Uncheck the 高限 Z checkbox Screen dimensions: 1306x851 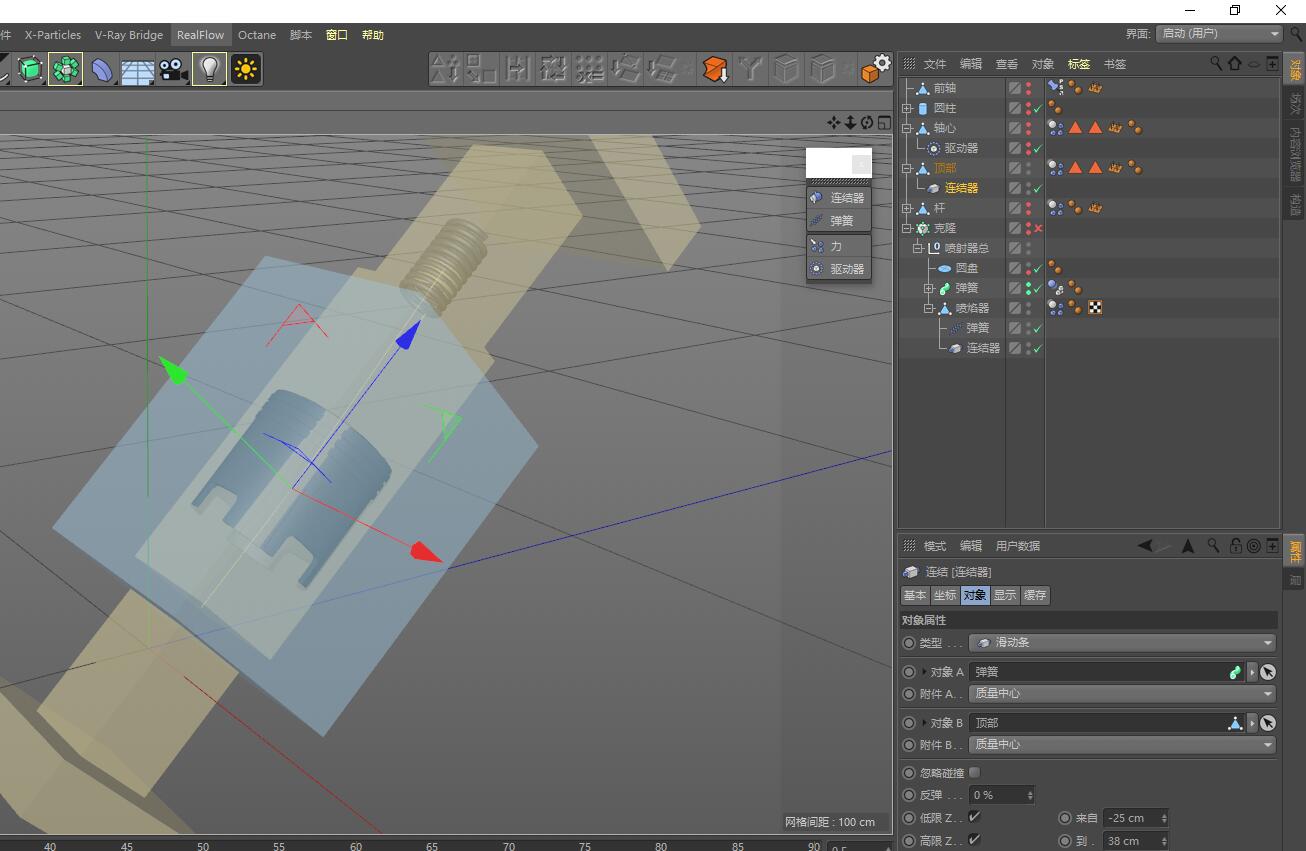[x=975, y=840]
